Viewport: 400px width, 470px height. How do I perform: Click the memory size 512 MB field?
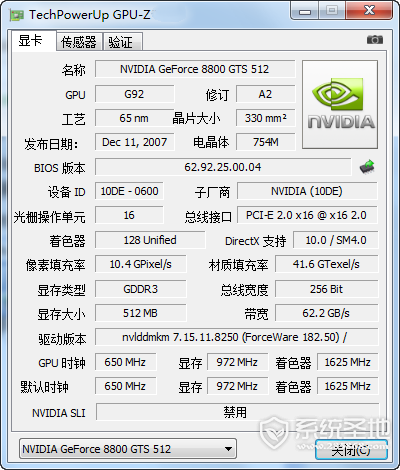(140, 313)
